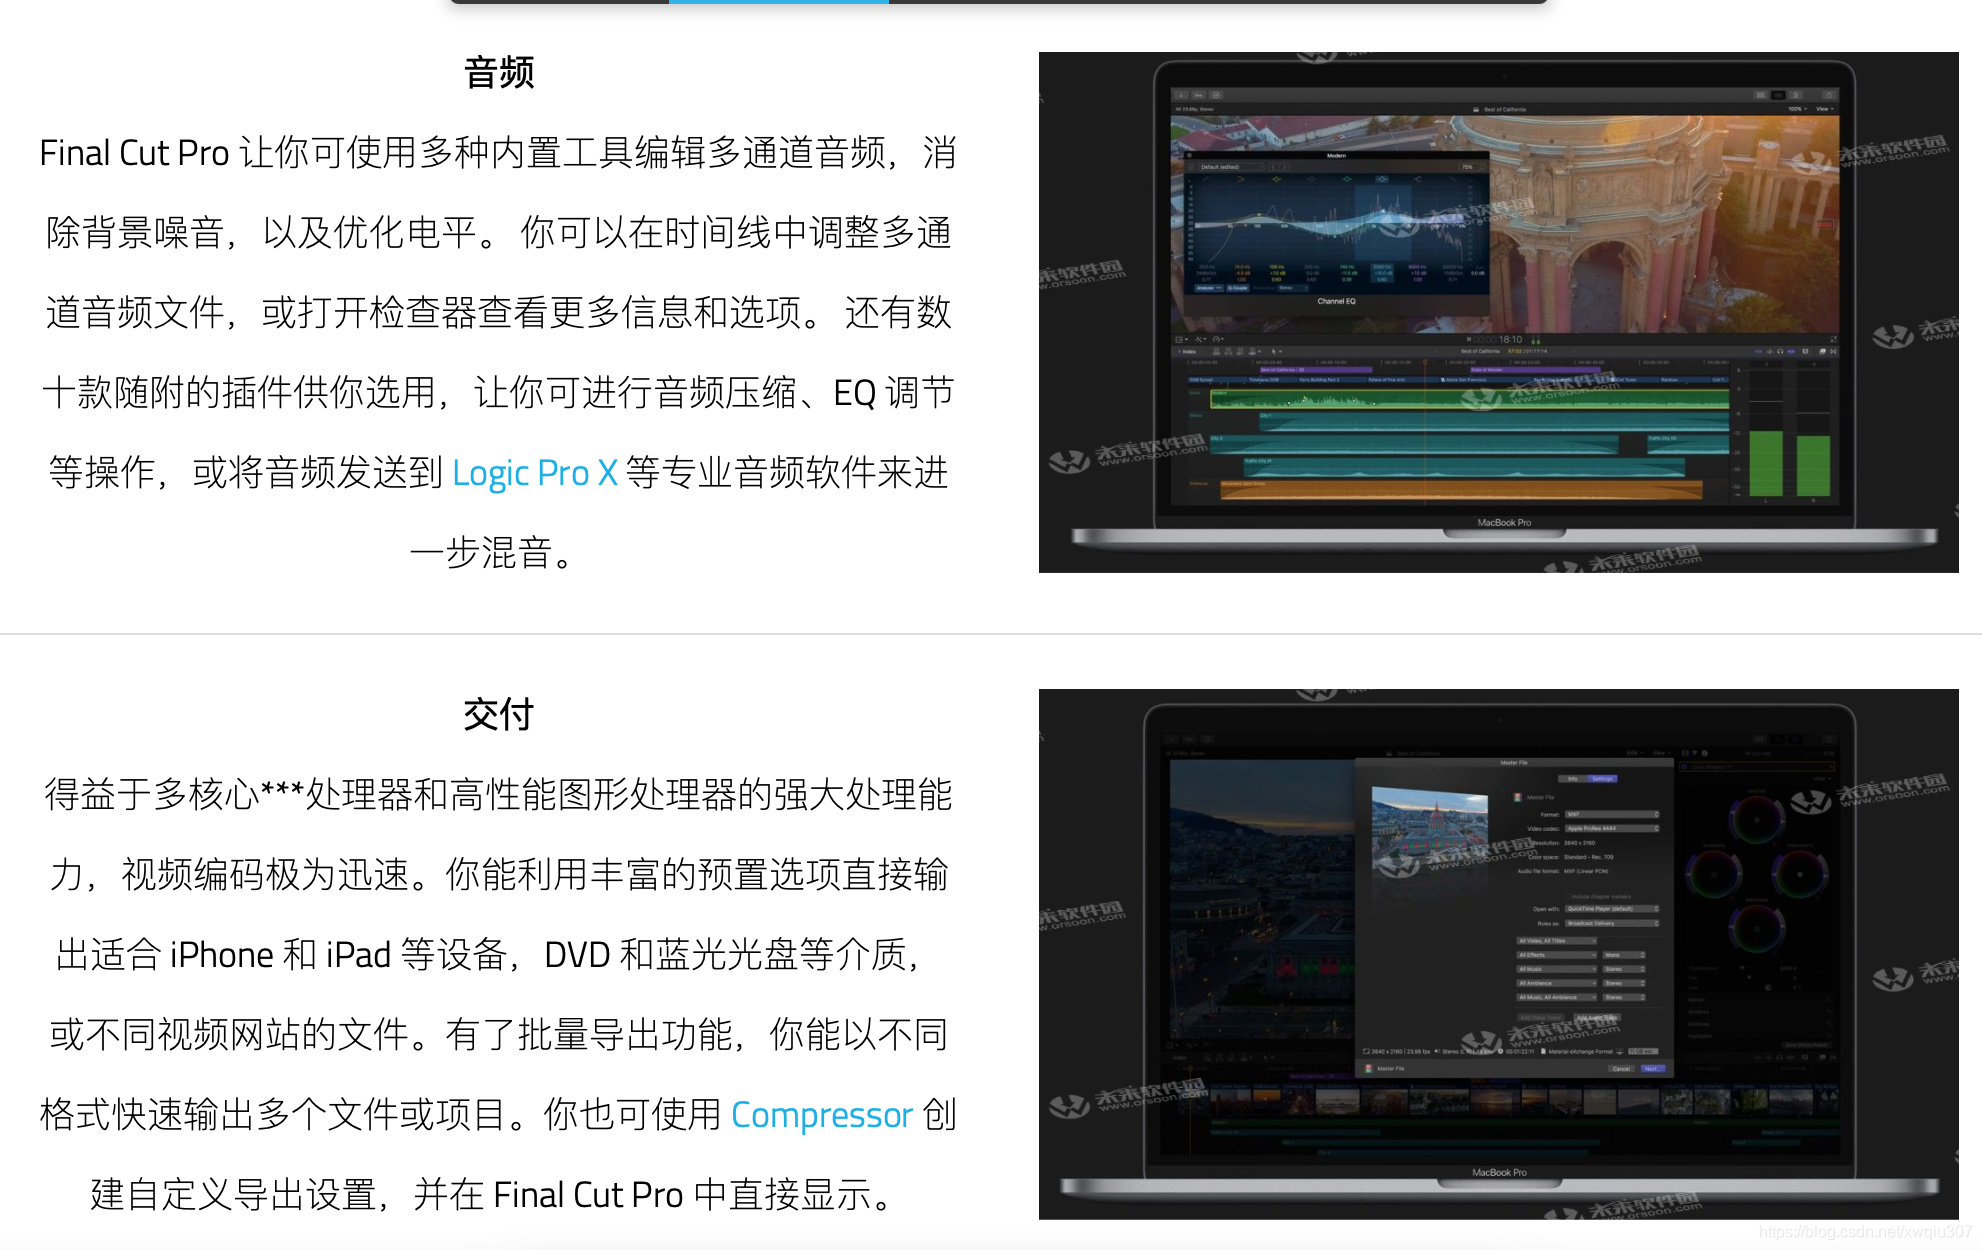
Task: Click the csdn blog URL watermark text
Action: click(1866, 1232)
